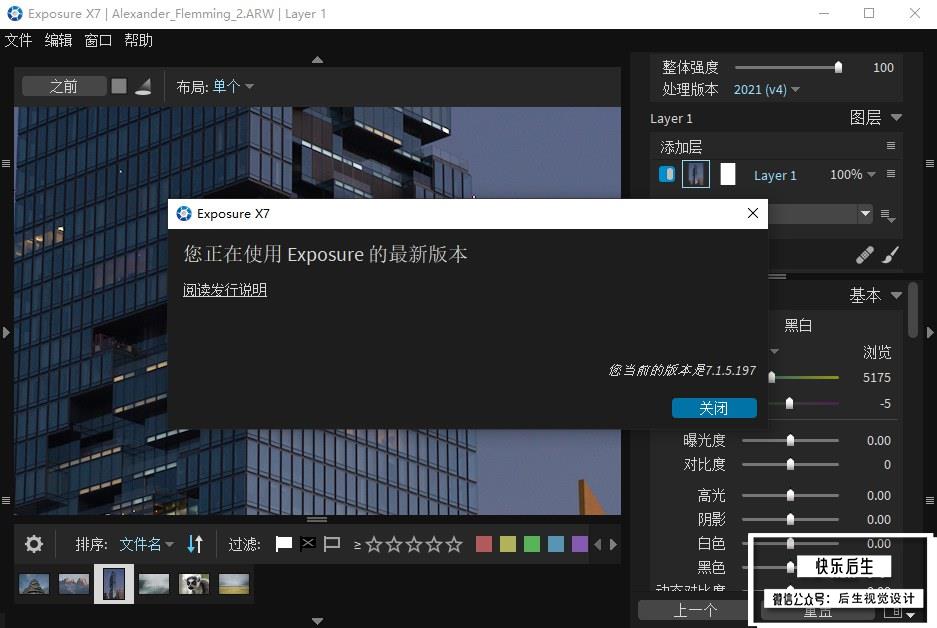This screenshot has width=937, height=628.
Task: Collapse the top panel with the up arrow
Action: pyautogui.click(x=317, y=60)
